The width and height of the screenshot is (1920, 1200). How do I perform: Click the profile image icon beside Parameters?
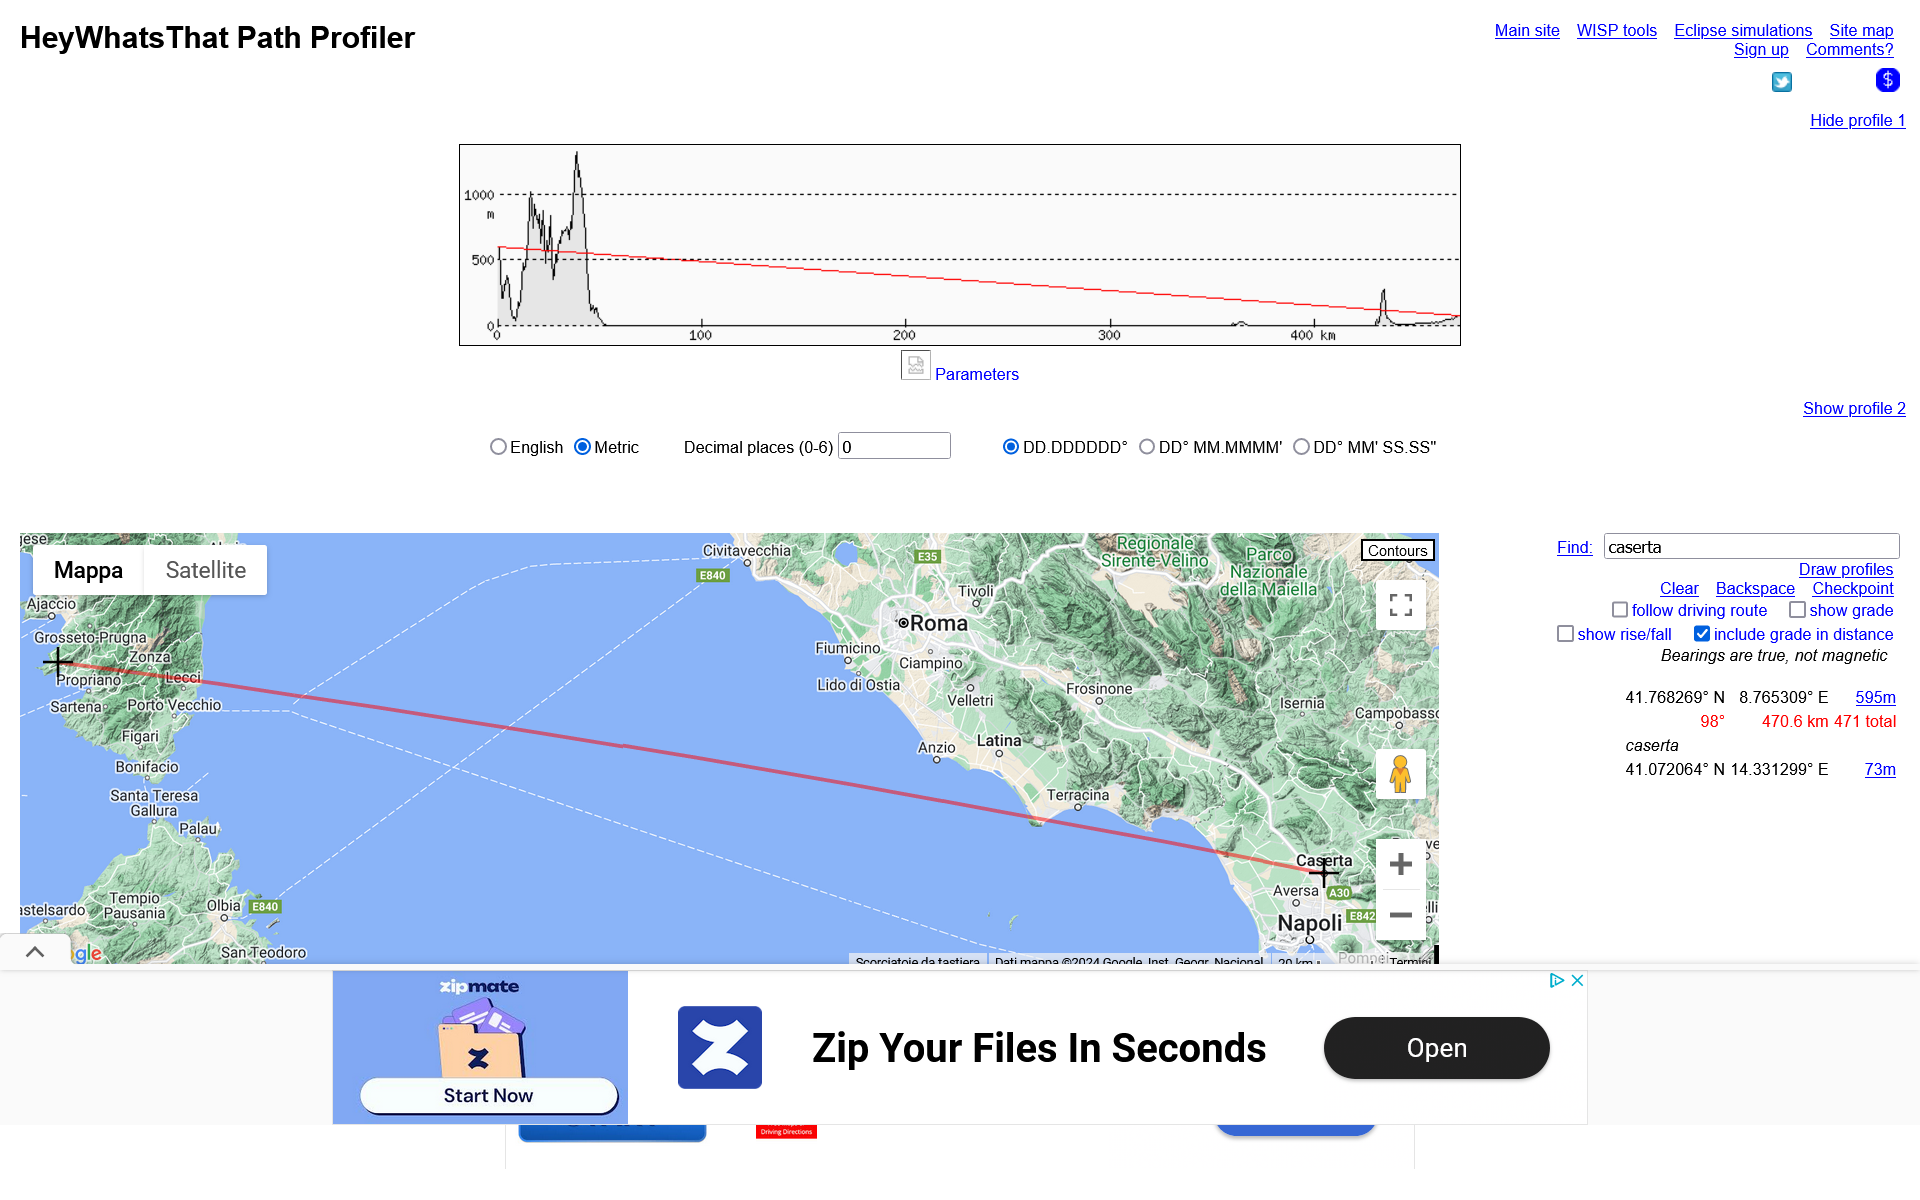(x=915, y=365)
